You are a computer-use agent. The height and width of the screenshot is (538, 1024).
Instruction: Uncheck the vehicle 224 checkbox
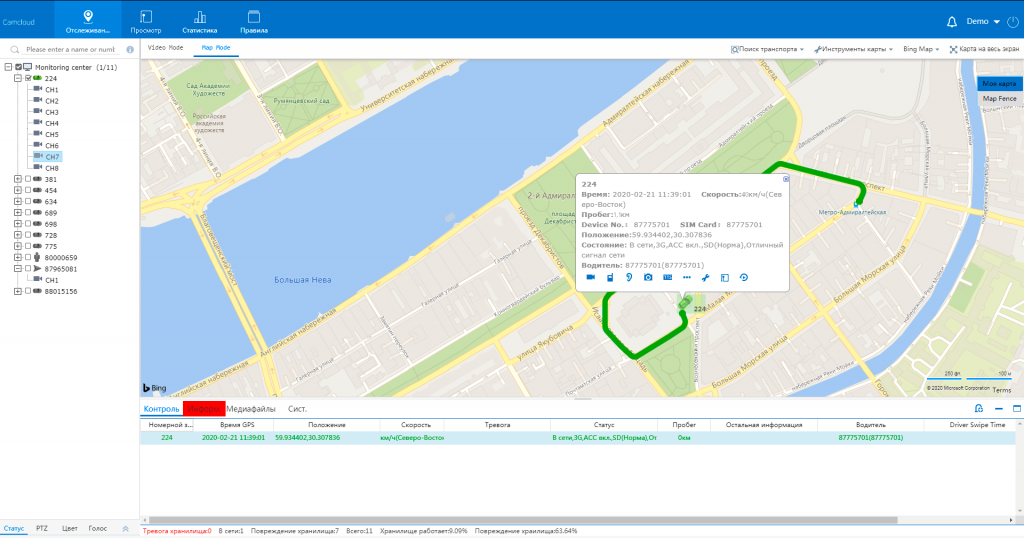(x=28, y=78)
